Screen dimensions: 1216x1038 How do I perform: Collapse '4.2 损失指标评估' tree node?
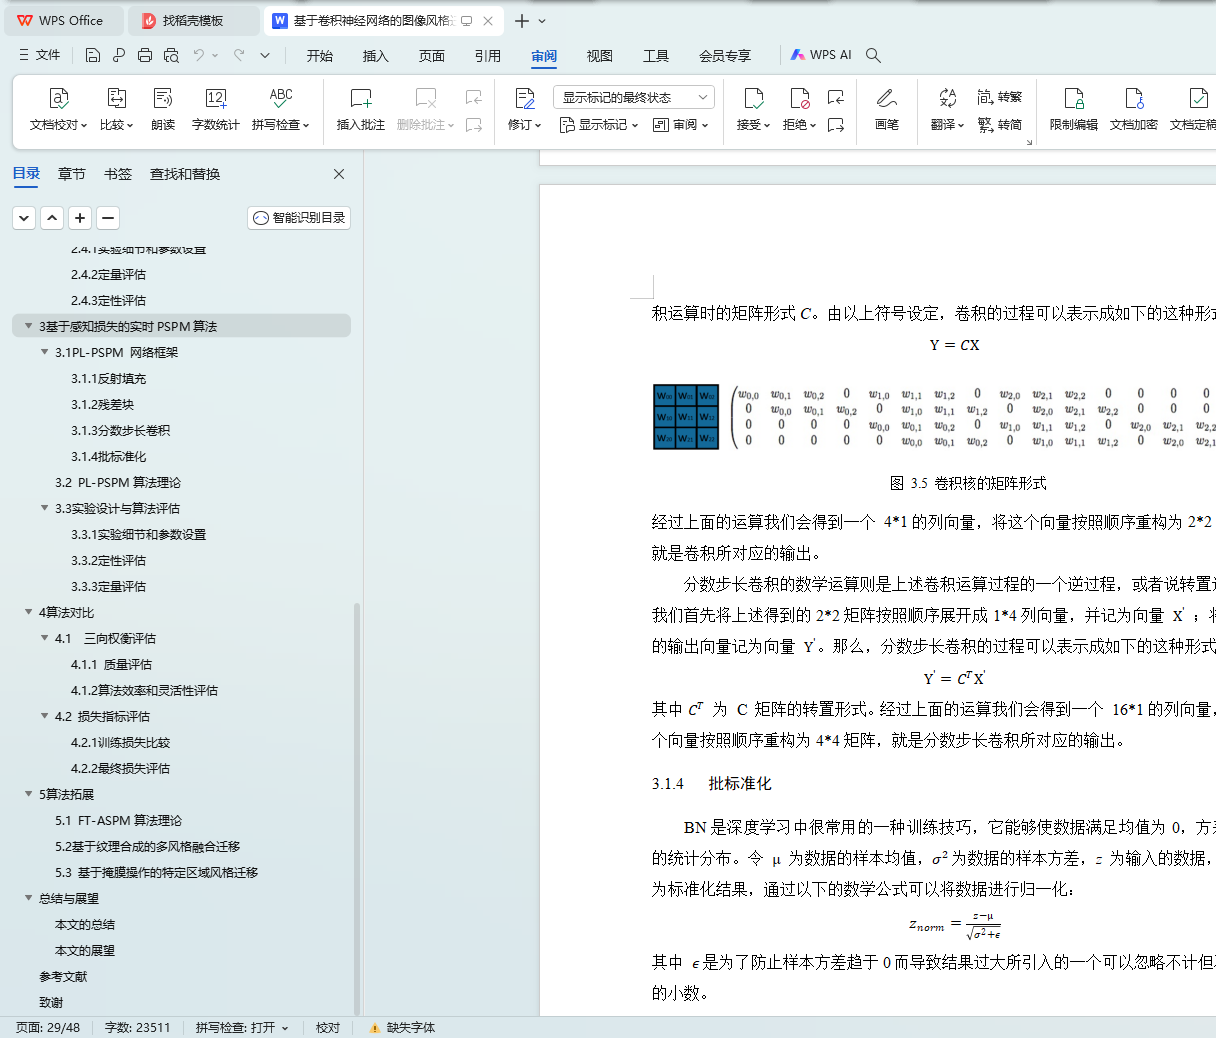coord(44,716)
